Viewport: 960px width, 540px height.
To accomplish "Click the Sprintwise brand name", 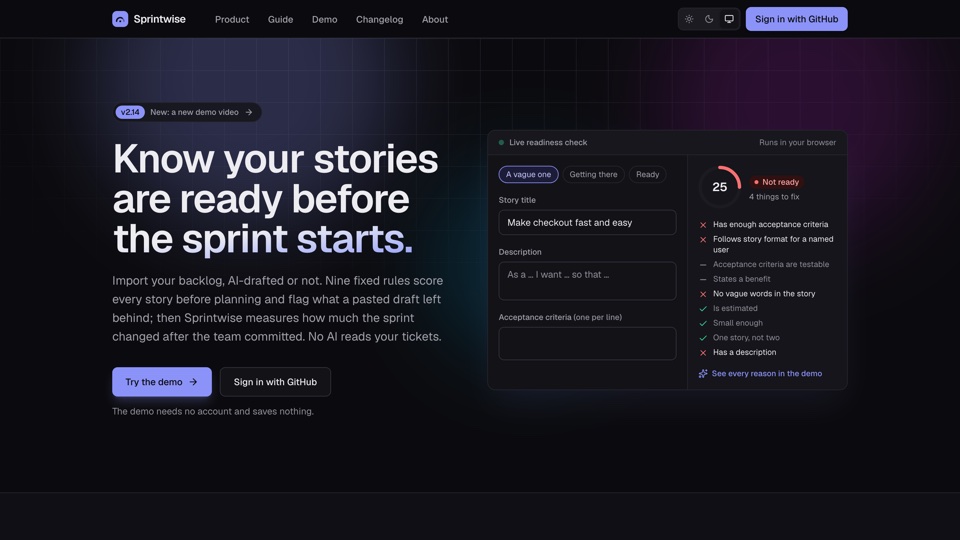I will 159,19.
